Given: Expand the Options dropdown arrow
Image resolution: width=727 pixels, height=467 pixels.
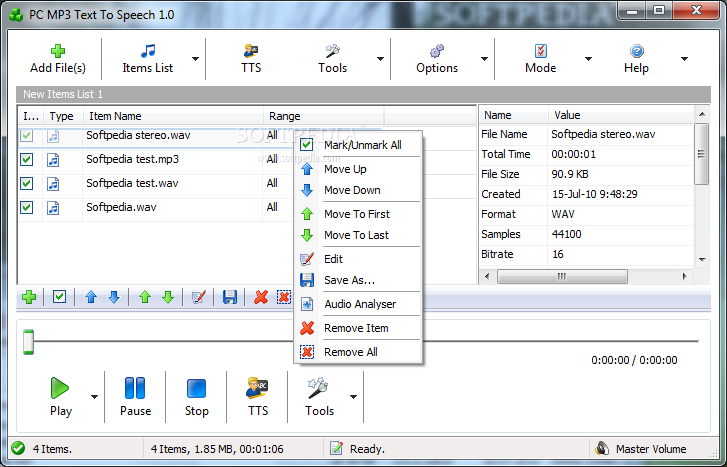Looking at the screenshot, I should point(484,59).
